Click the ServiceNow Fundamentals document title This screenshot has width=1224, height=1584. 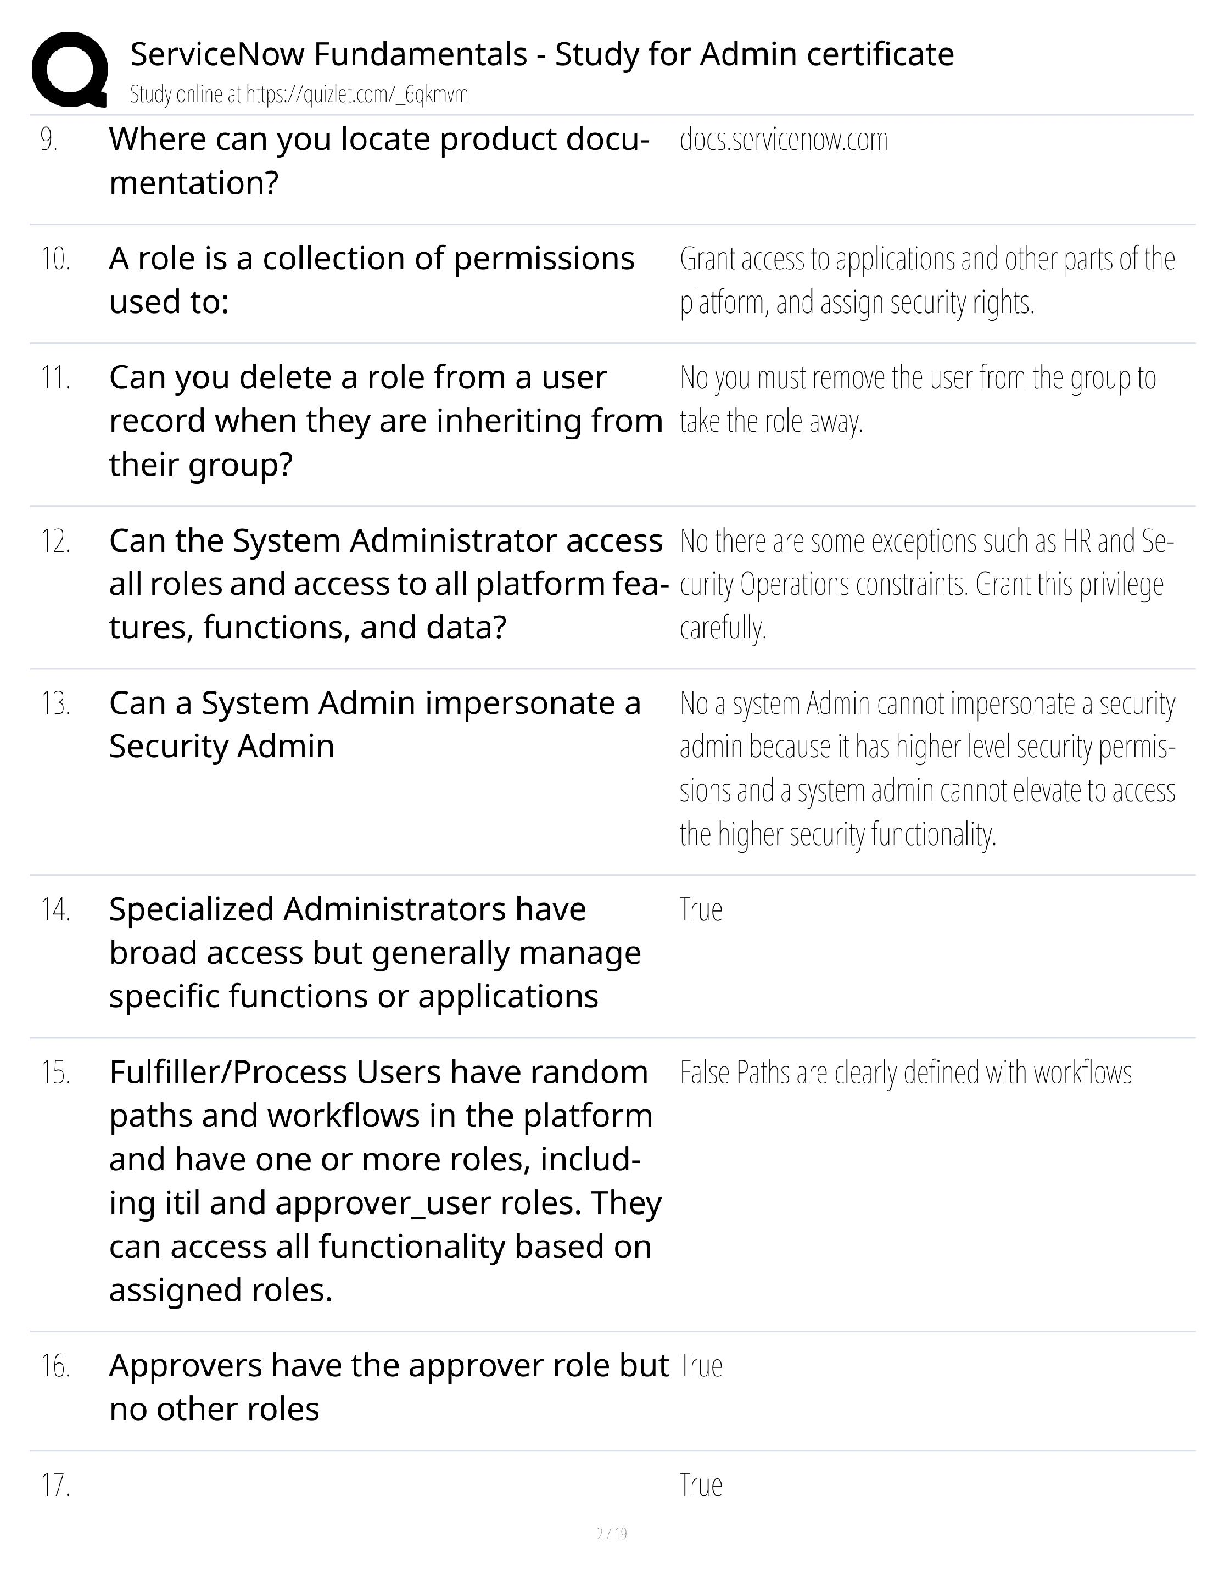tap(541, 53)
